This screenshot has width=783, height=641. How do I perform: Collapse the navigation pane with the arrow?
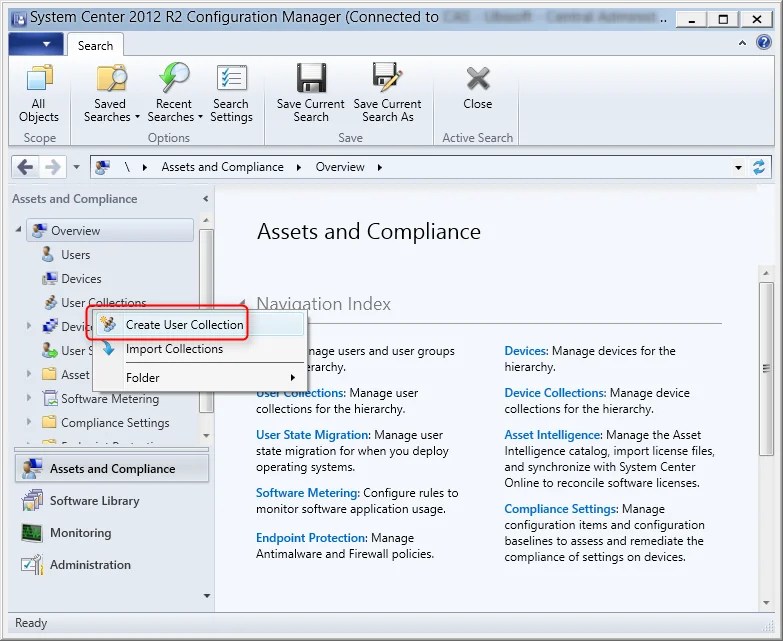click(206, 199)
